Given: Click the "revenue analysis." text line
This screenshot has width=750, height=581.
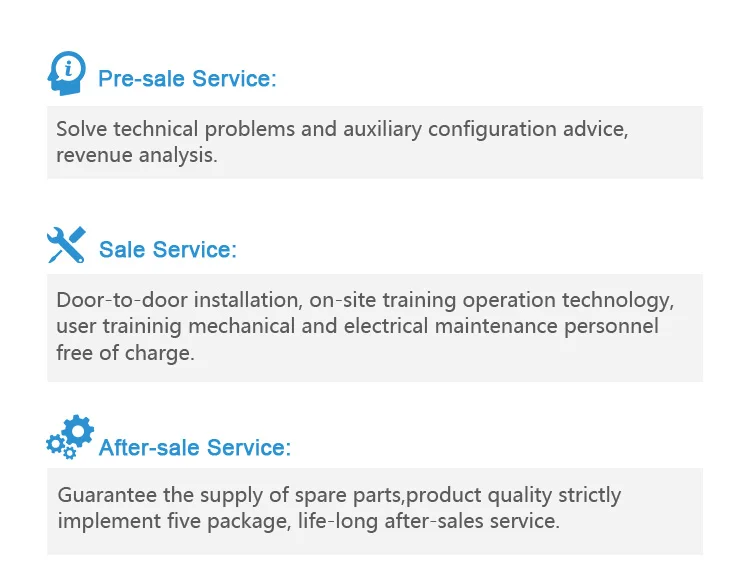Looking at the screenshot, I should pos(136,155).
